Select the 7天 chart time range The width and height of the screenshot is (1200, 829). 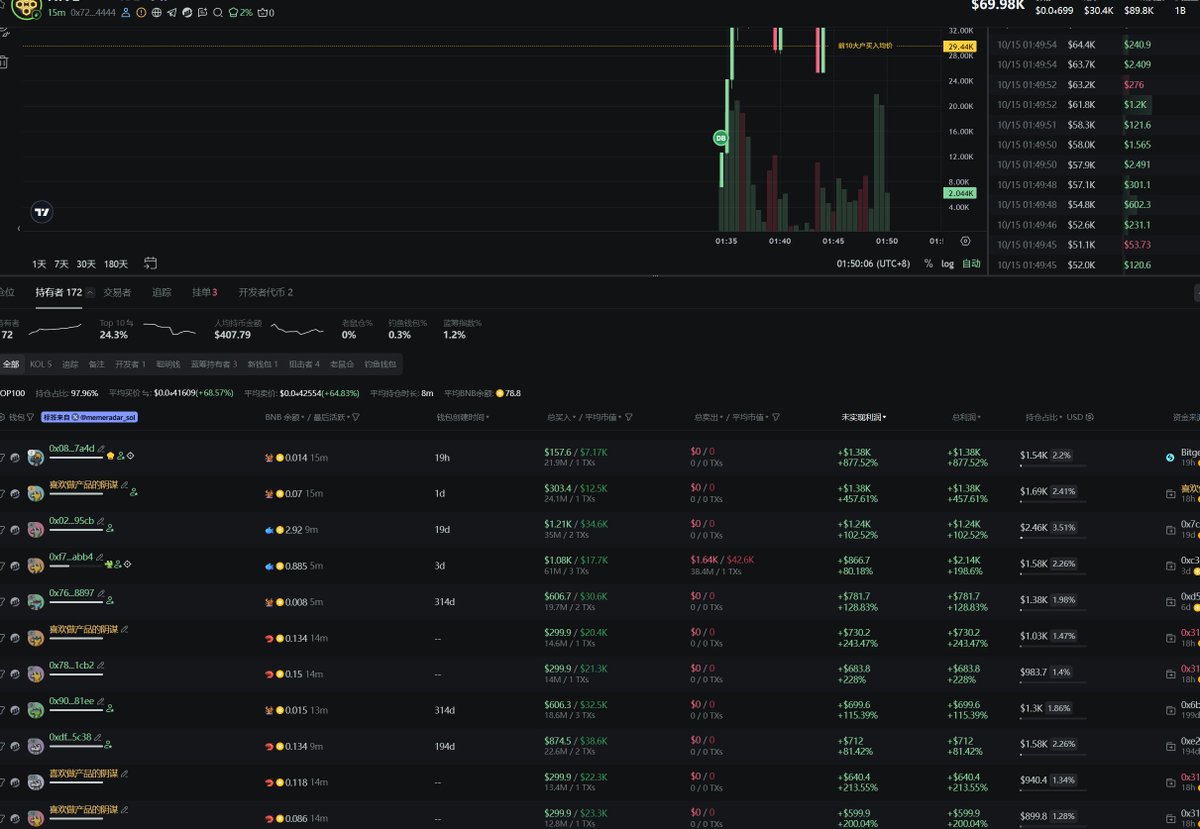(62, 264)
